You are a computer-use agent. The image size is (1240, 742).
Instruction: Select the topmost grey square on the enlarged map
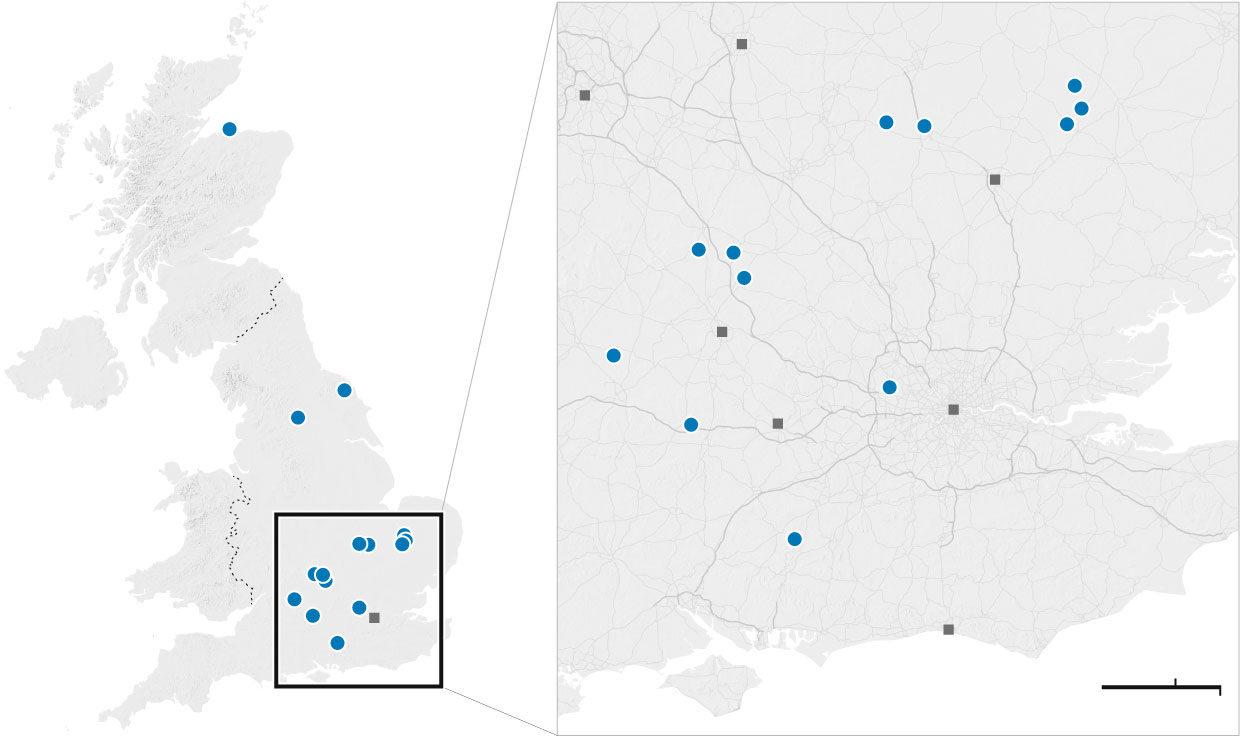click(x=741, y=44)
